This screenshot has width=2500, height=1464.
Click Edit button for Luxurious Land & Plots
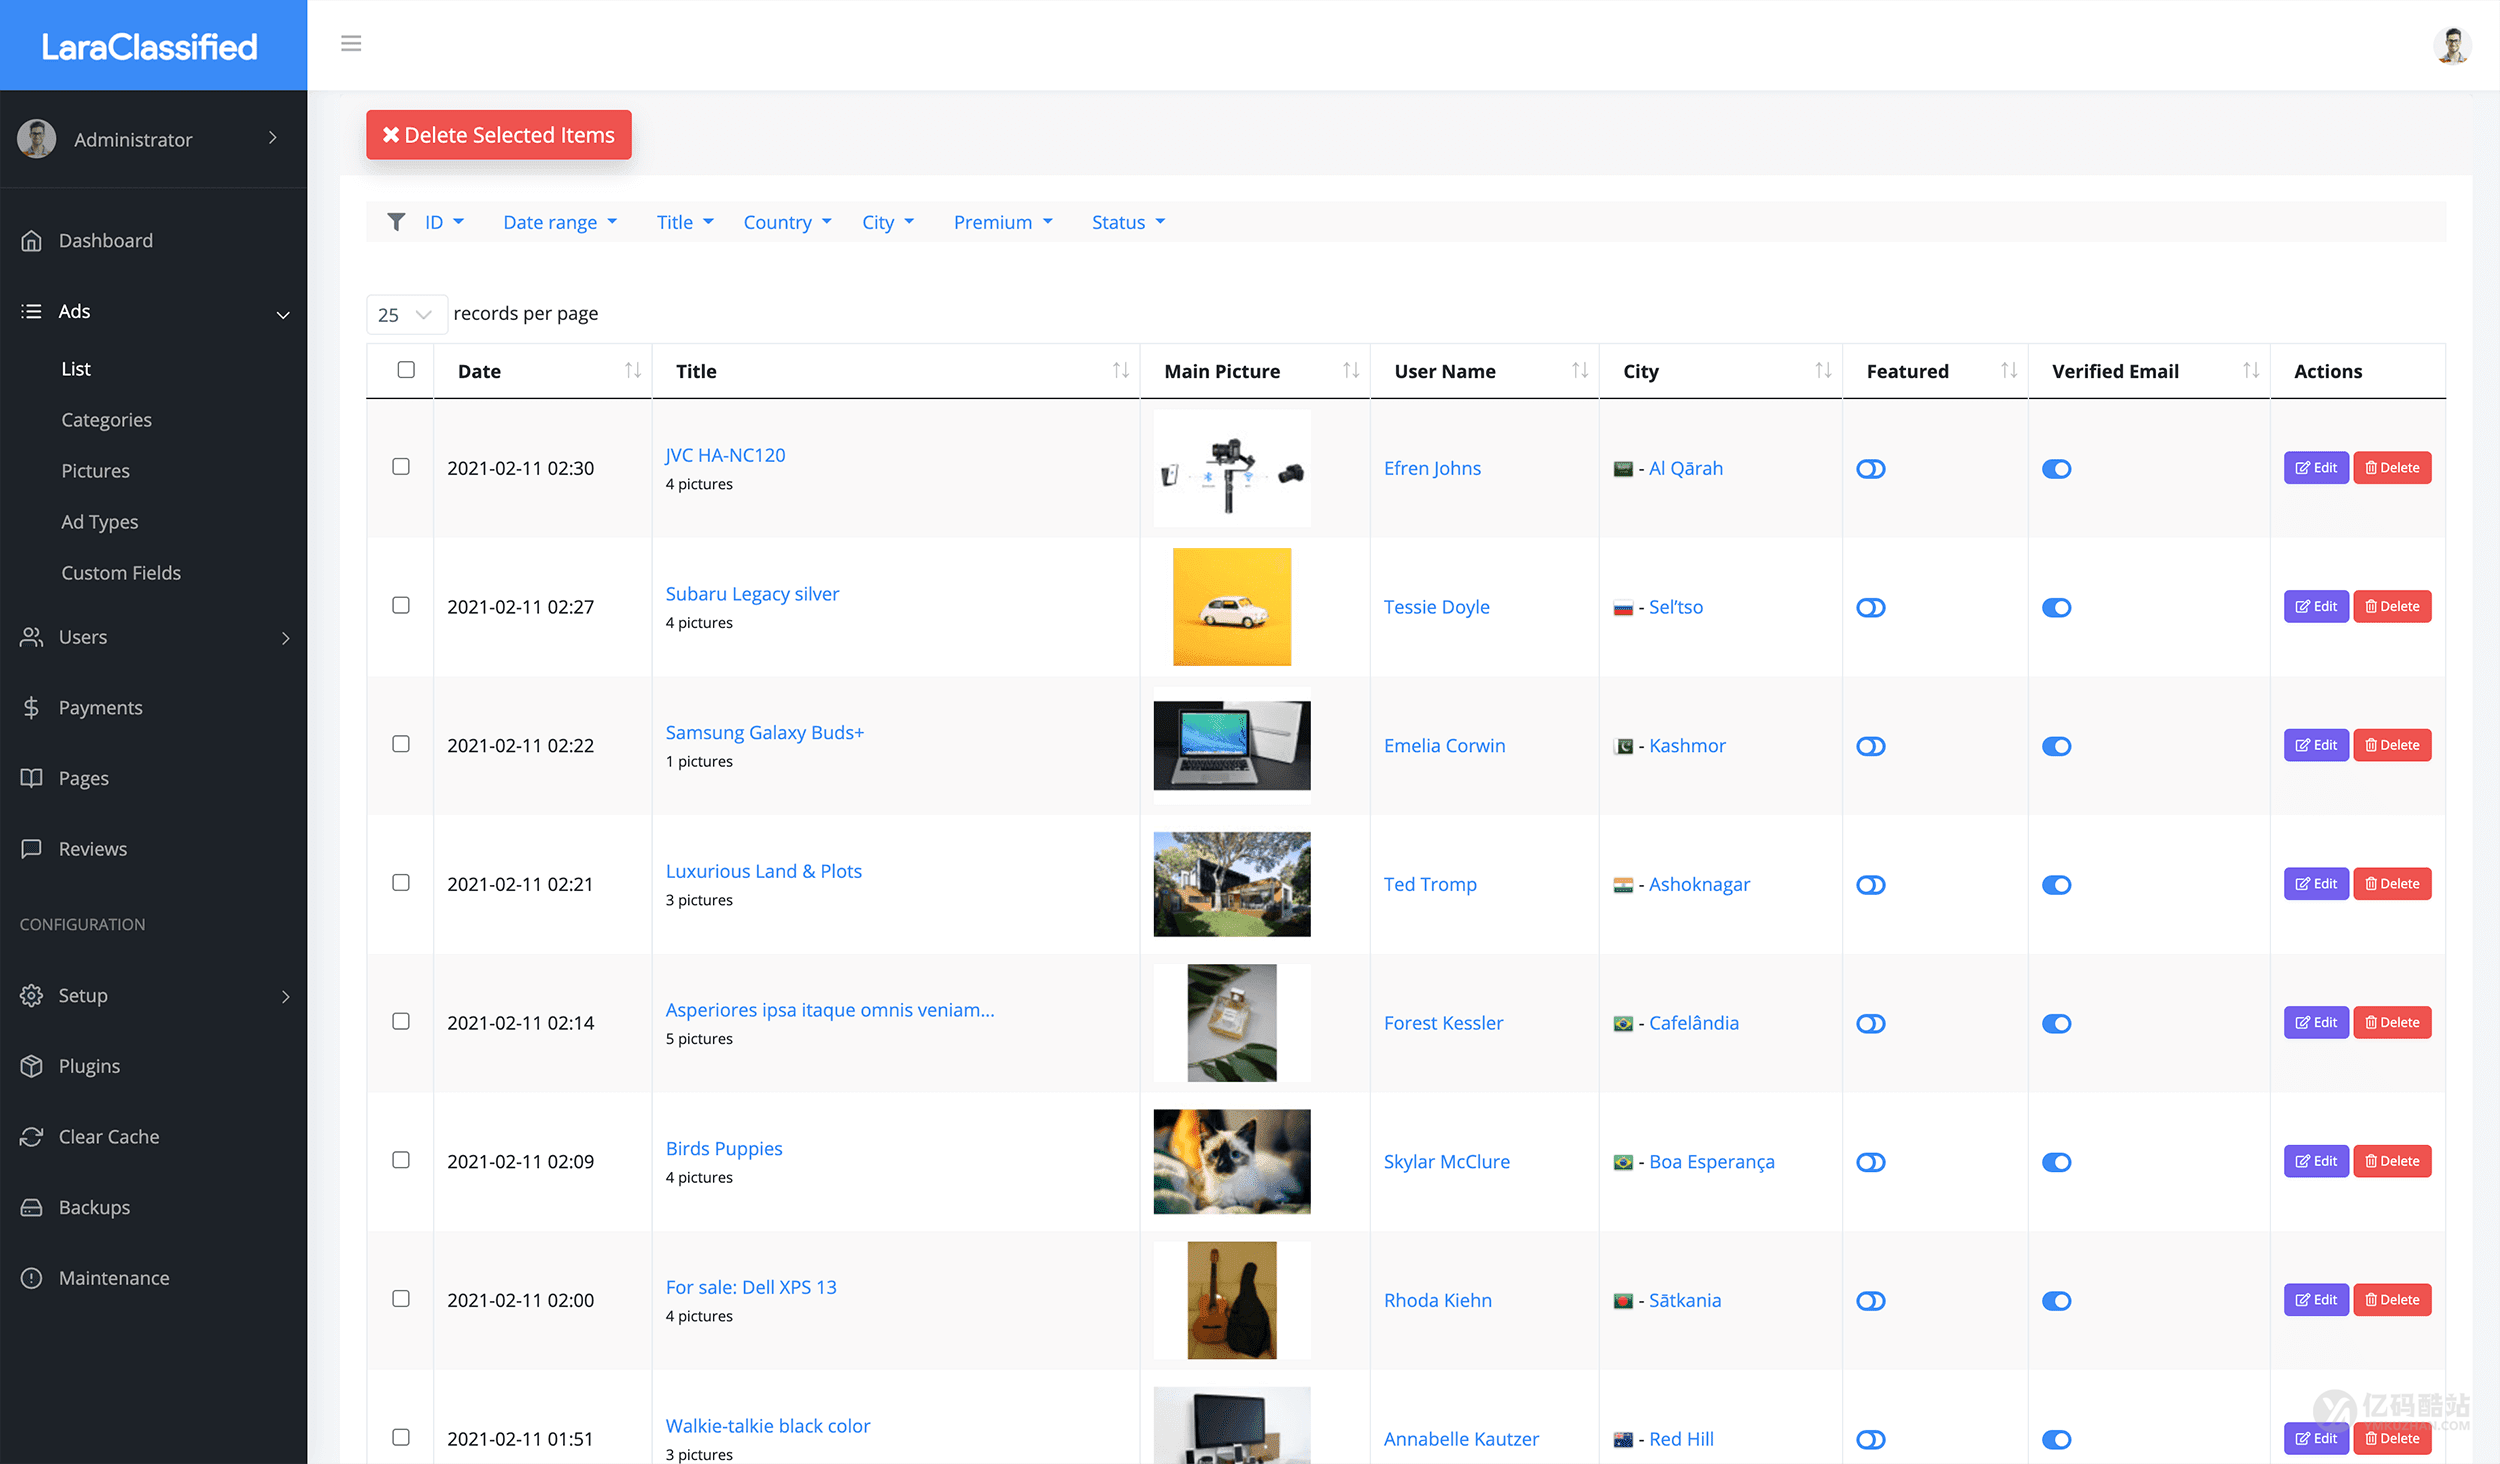point(2315,884)
